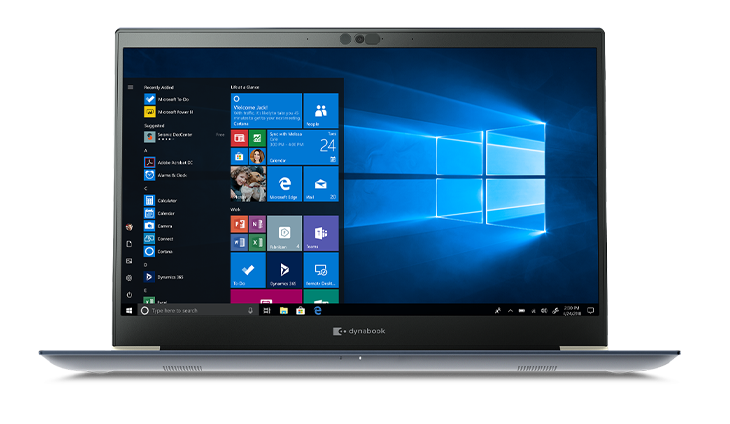Click the volume speaker icon in tray

click(544, 310)
